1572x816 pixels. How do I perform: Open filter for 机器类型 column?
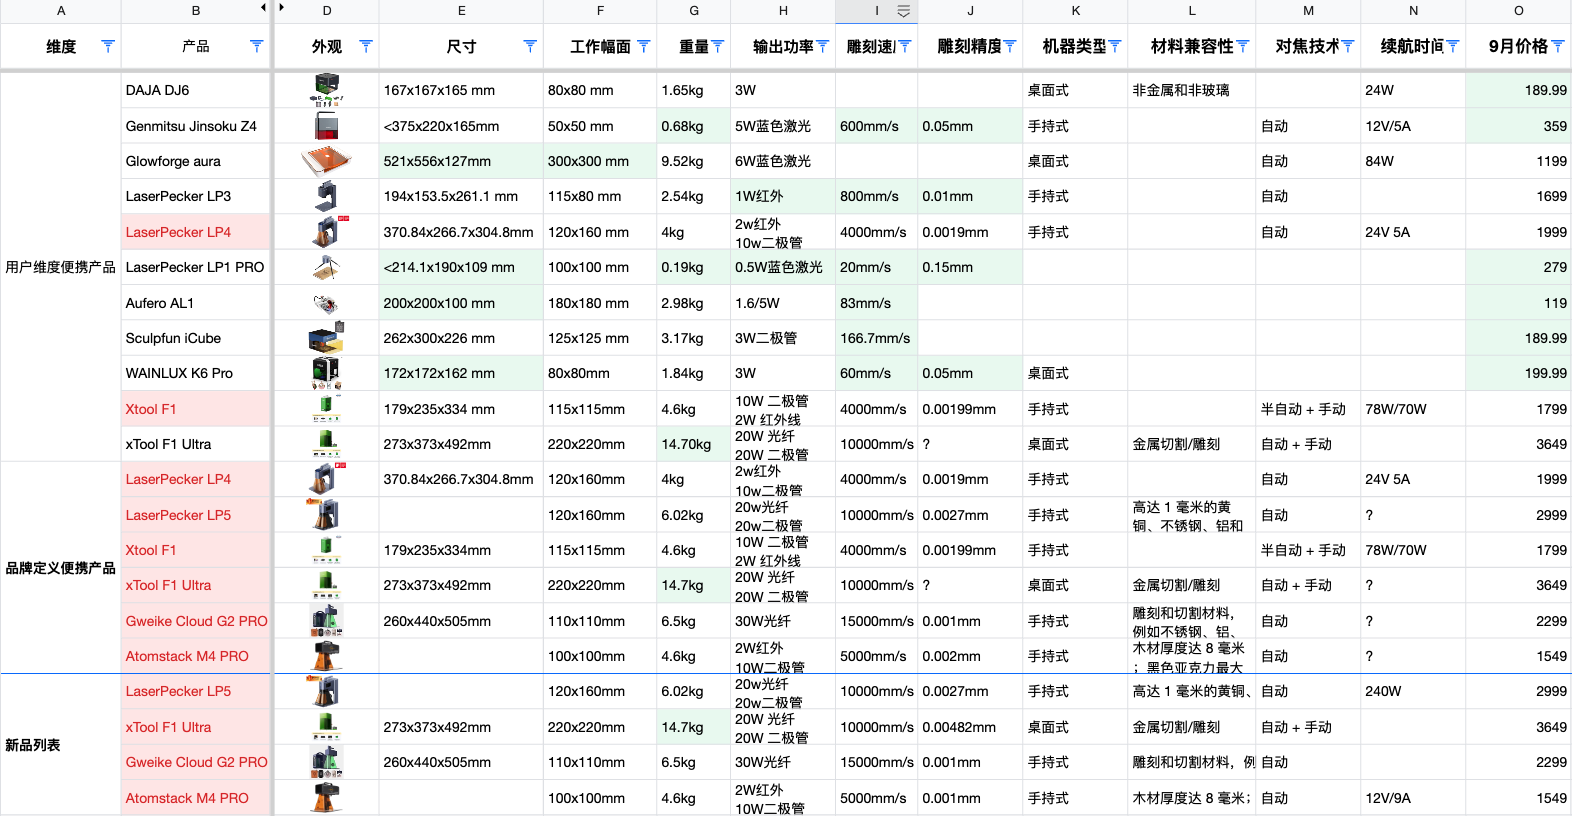(x=1115, y=46)
